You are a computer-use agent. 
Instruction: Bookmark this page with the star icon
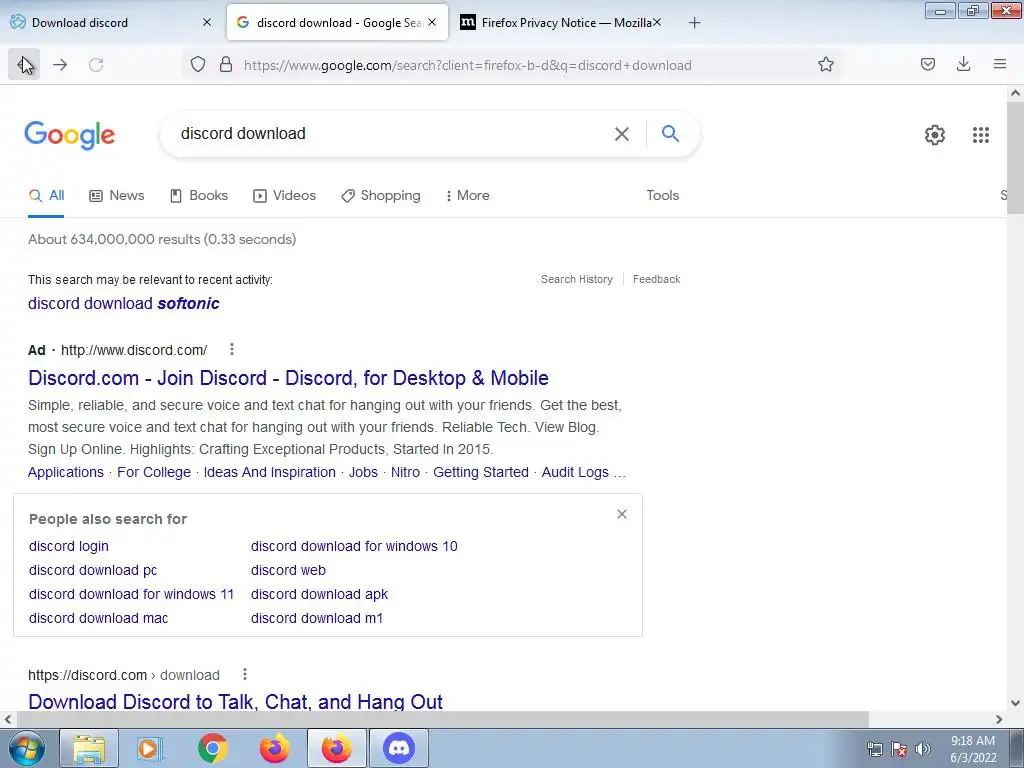[825, 64]
